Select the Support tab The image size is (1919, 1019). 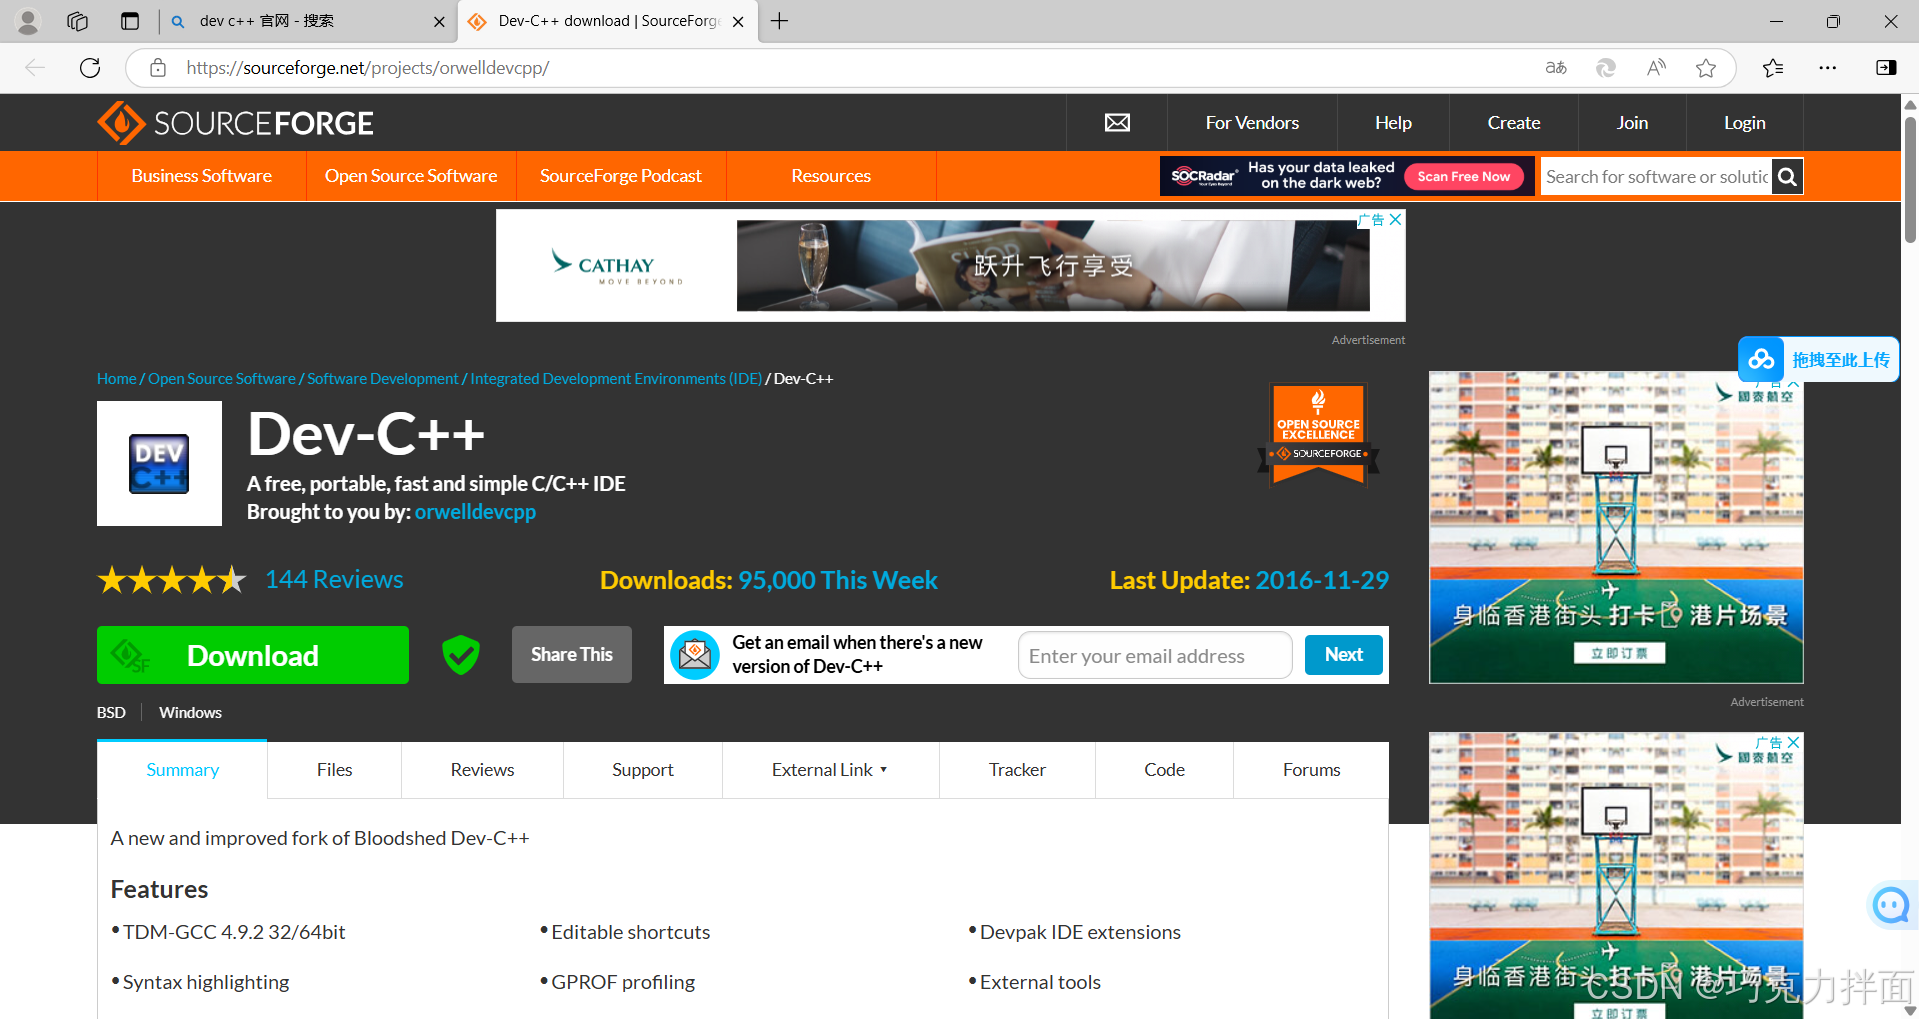coord(643,770)
